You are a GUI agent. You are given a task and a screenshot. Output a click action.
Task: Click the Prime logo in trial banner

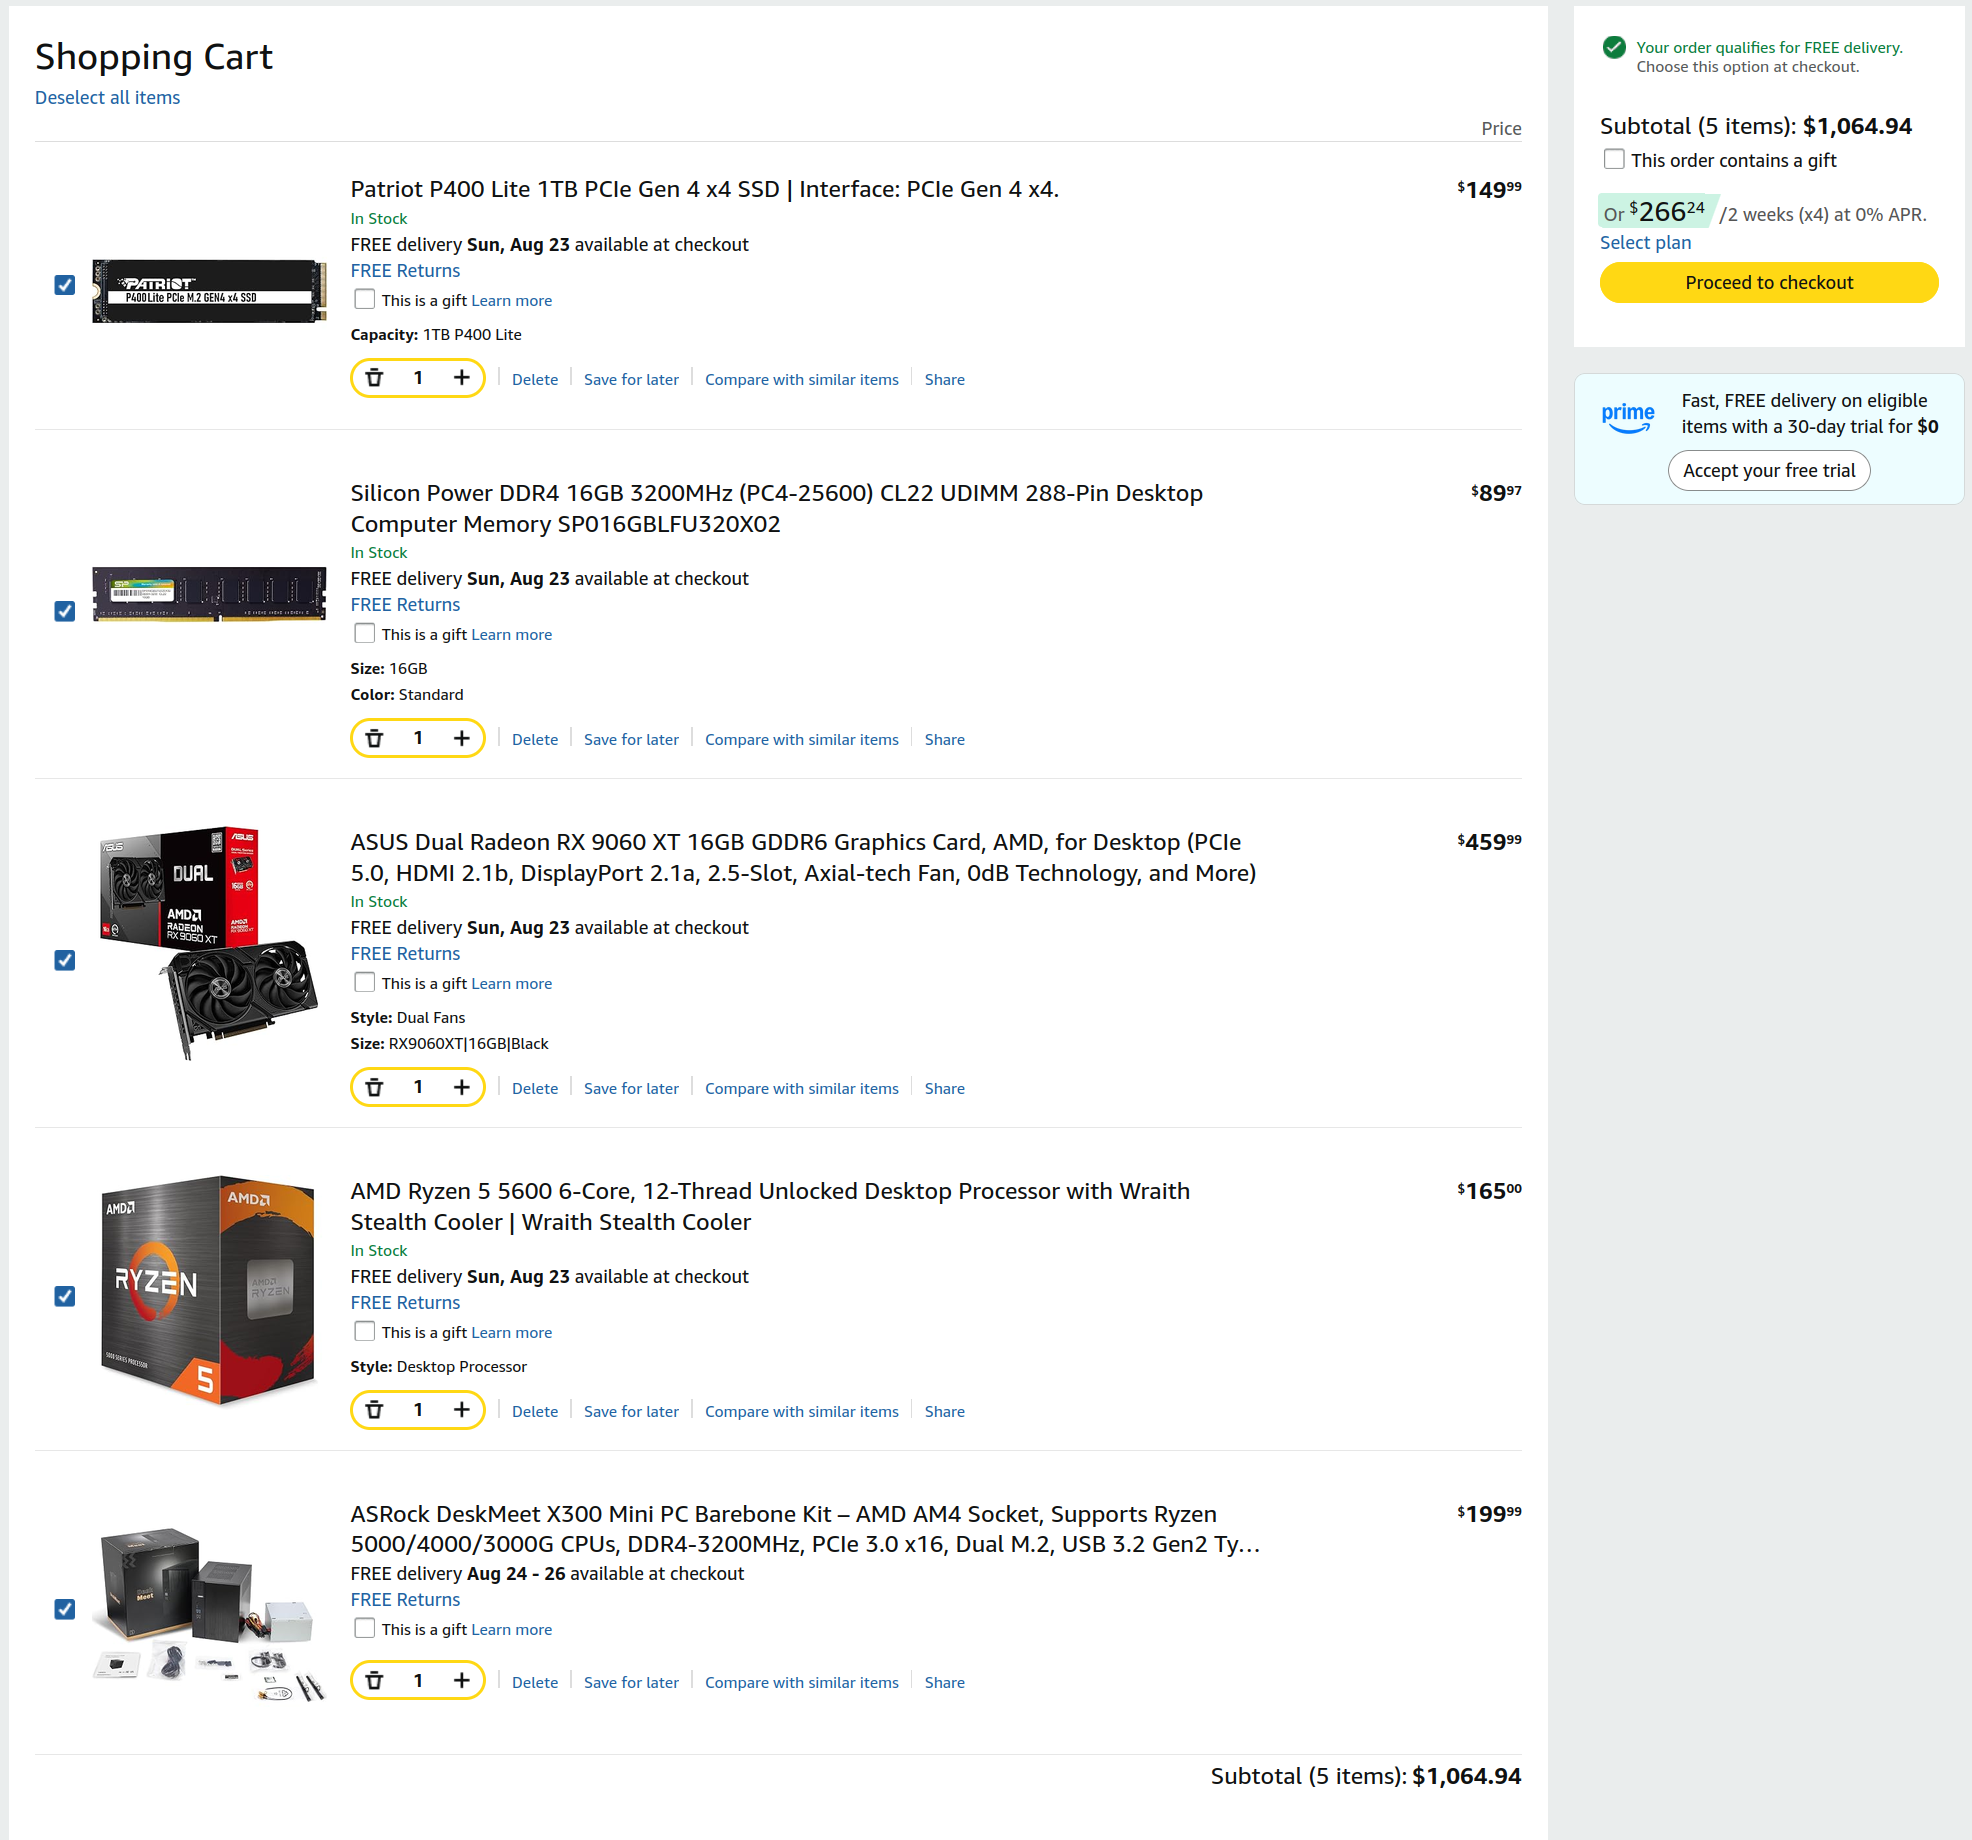point(1628,417)
